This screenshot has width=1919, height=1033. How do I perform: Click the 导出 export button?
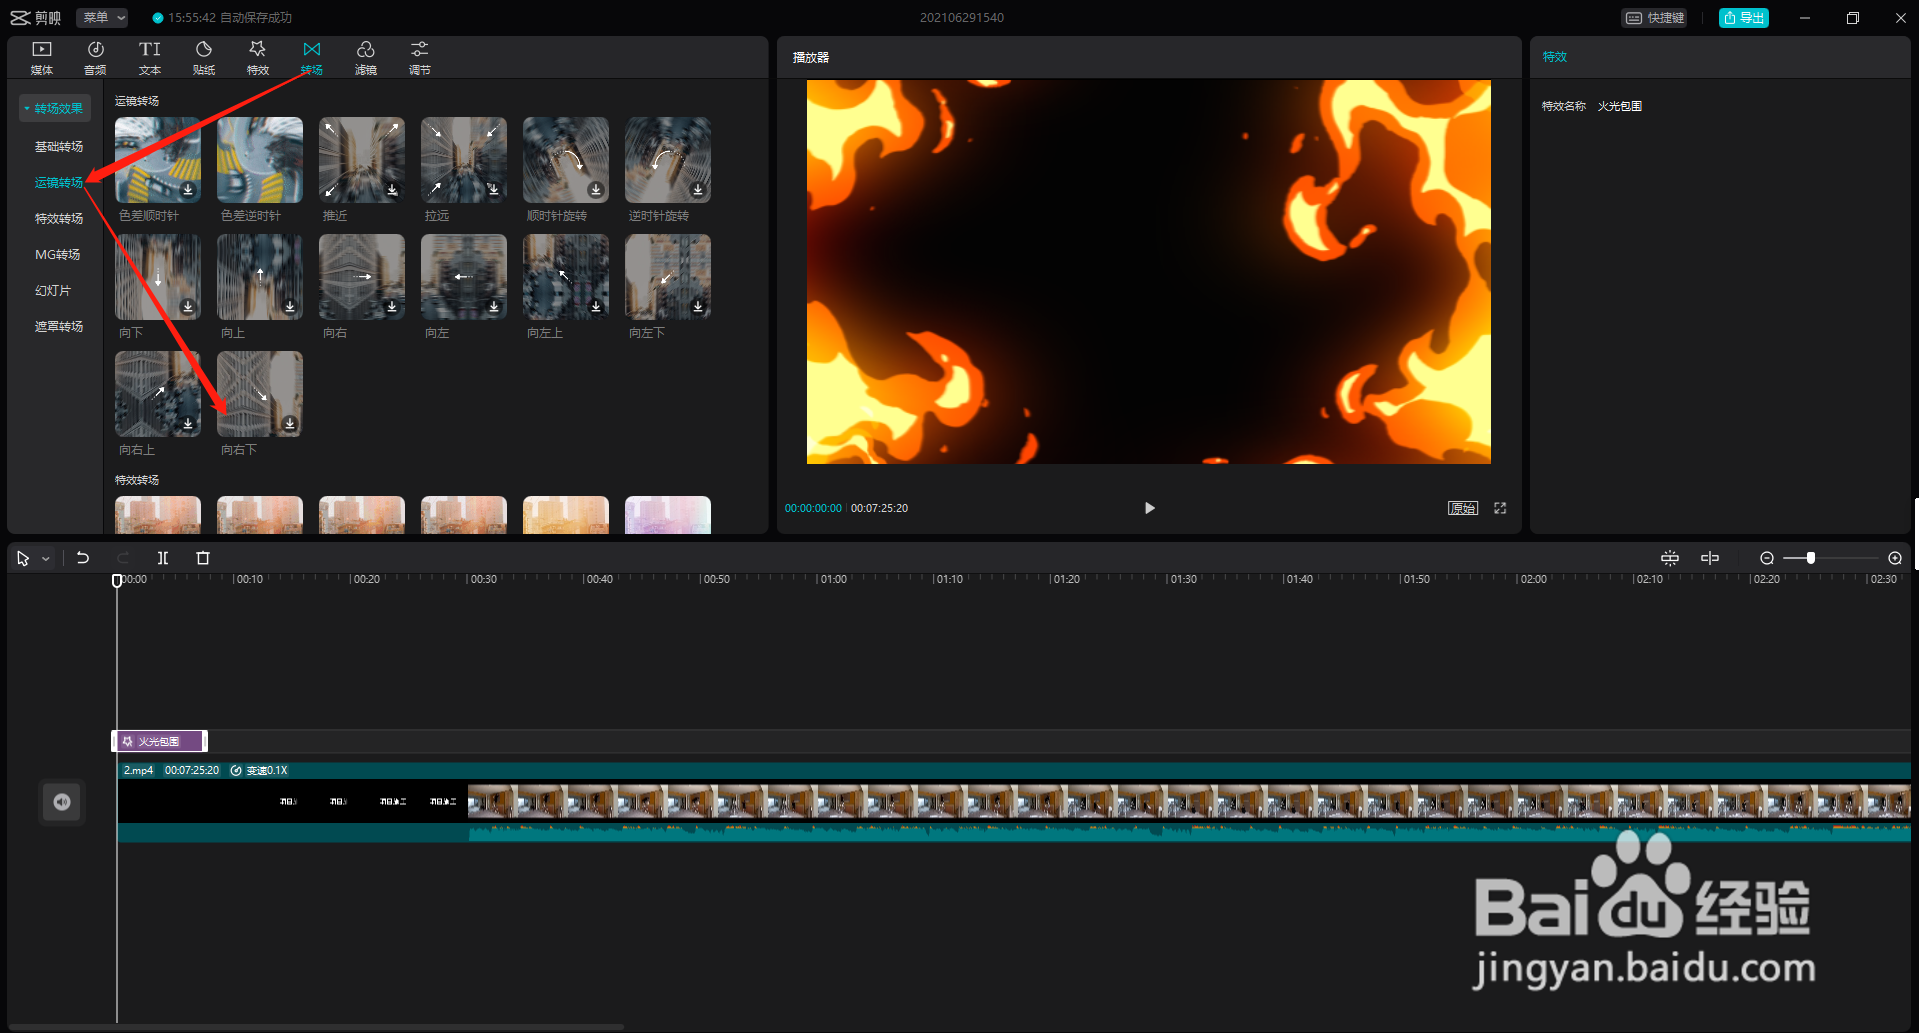tap(1744, 18)
